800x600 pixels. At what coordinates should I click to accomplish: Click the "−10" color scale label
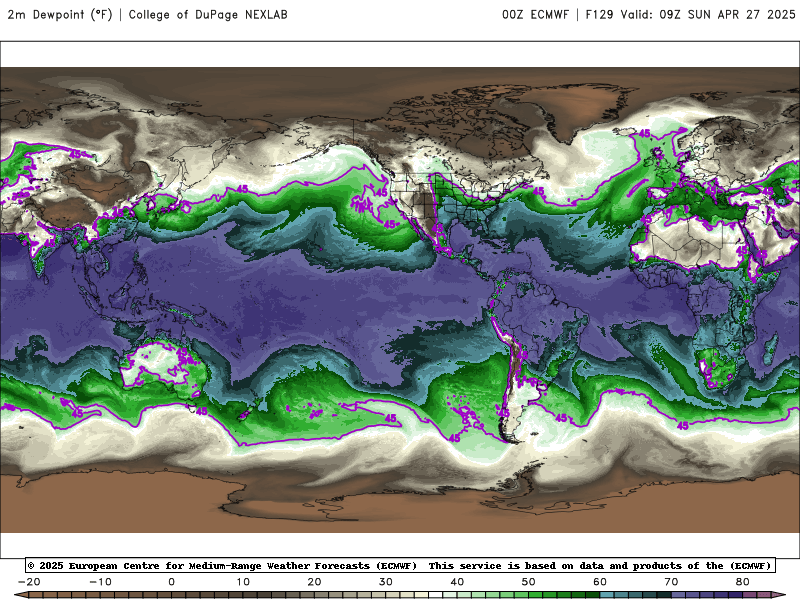point(100,582)
